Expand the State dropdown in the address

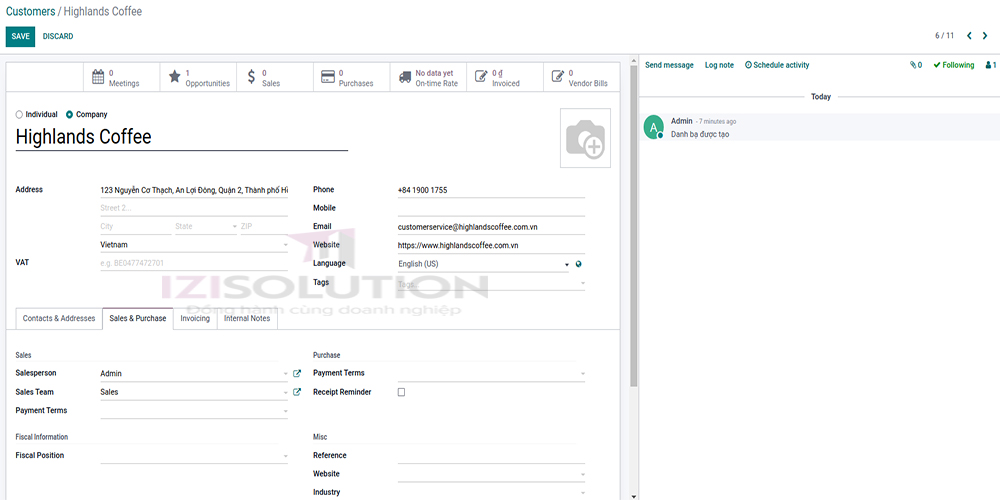[x=205, y=226]
